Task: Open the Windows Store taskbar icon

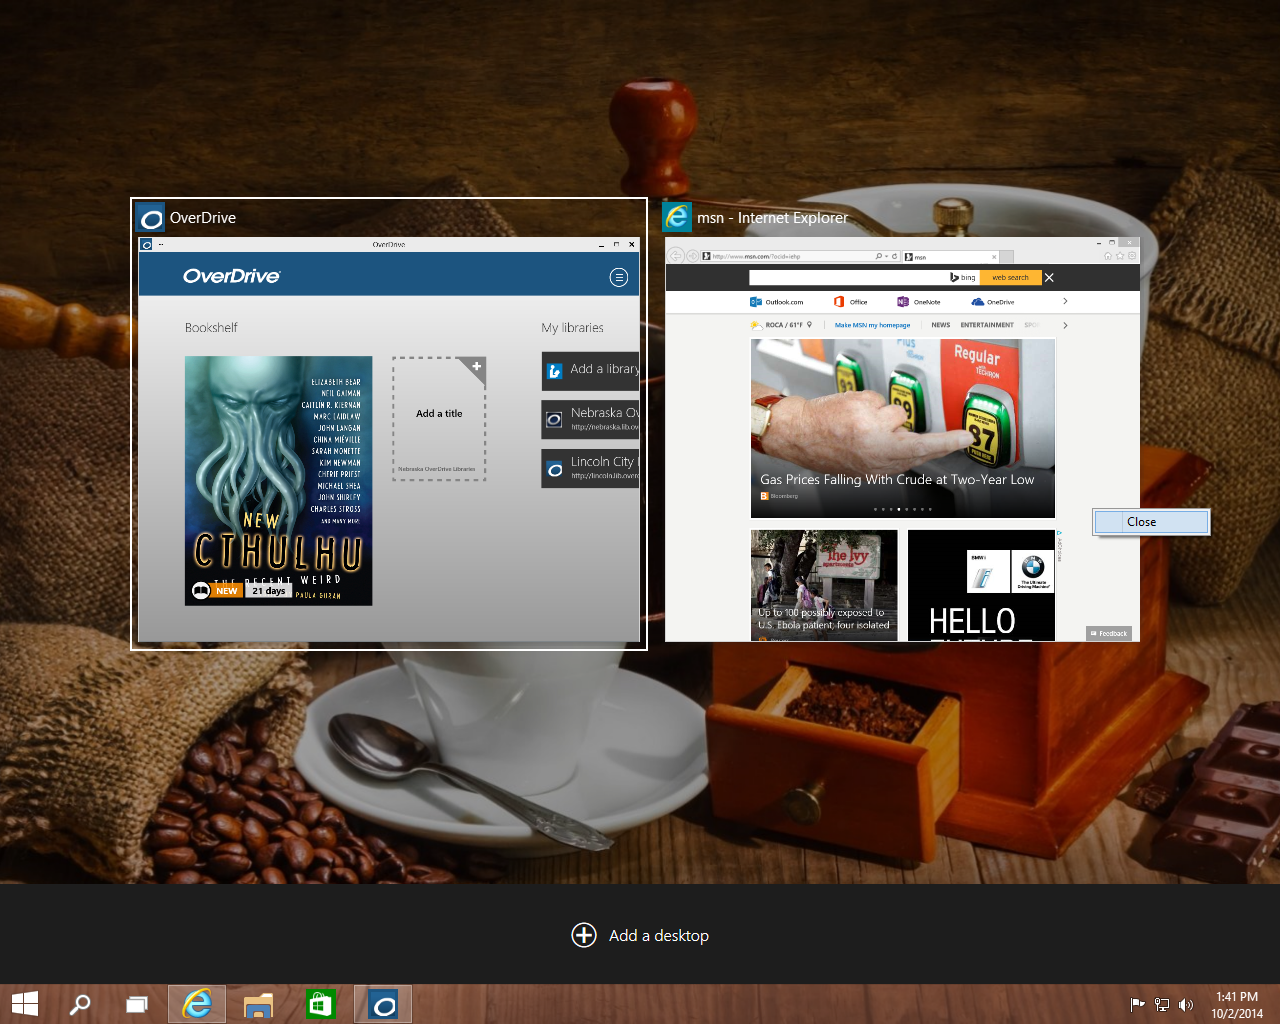Action: click(320, 1004)
